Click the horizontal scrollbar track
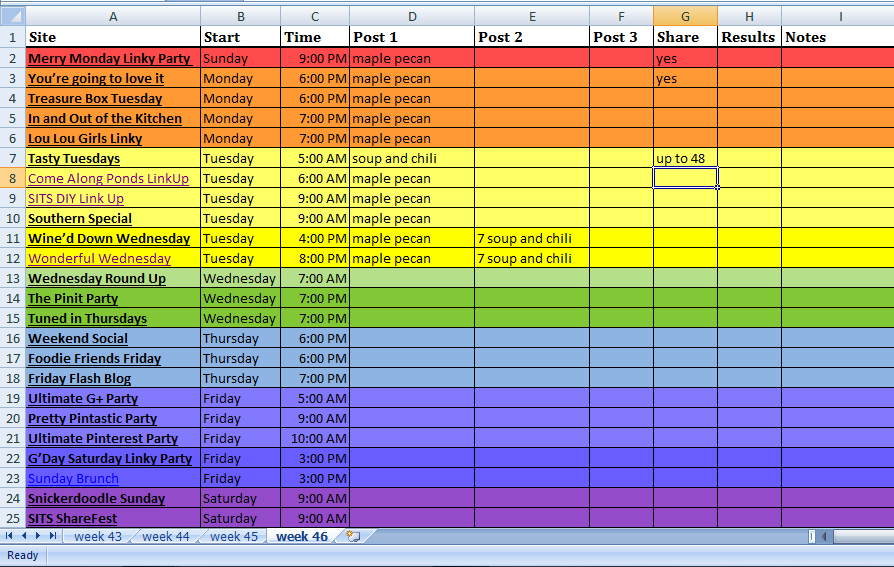The width and height of the screenshot is (894, 567). tap(863, 536)
